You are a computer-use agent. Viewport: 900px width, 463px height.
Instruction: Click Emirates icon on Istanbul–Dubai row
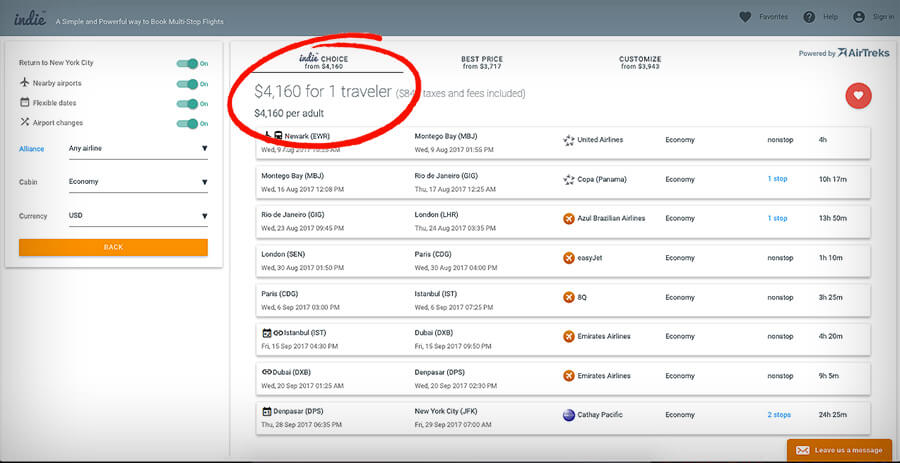(569, 336)
